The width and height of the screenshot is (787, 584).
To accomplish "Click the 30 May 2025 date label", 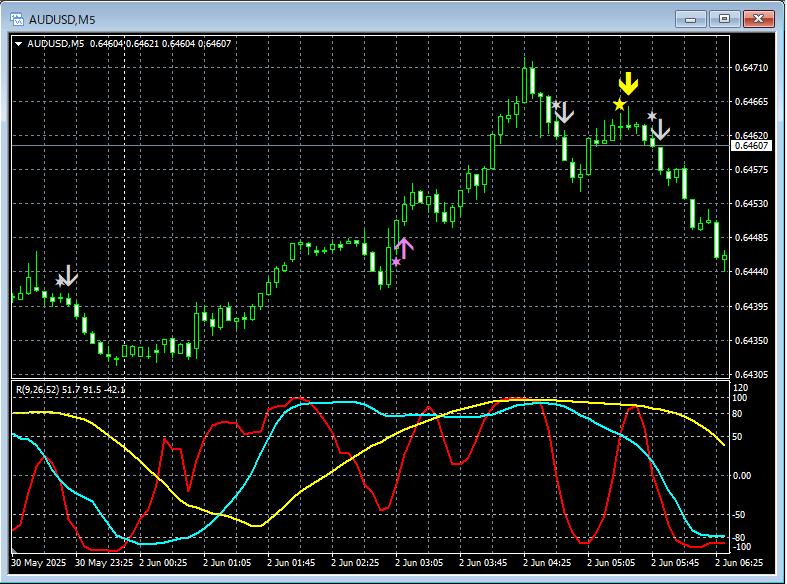I will pos(39,563).
